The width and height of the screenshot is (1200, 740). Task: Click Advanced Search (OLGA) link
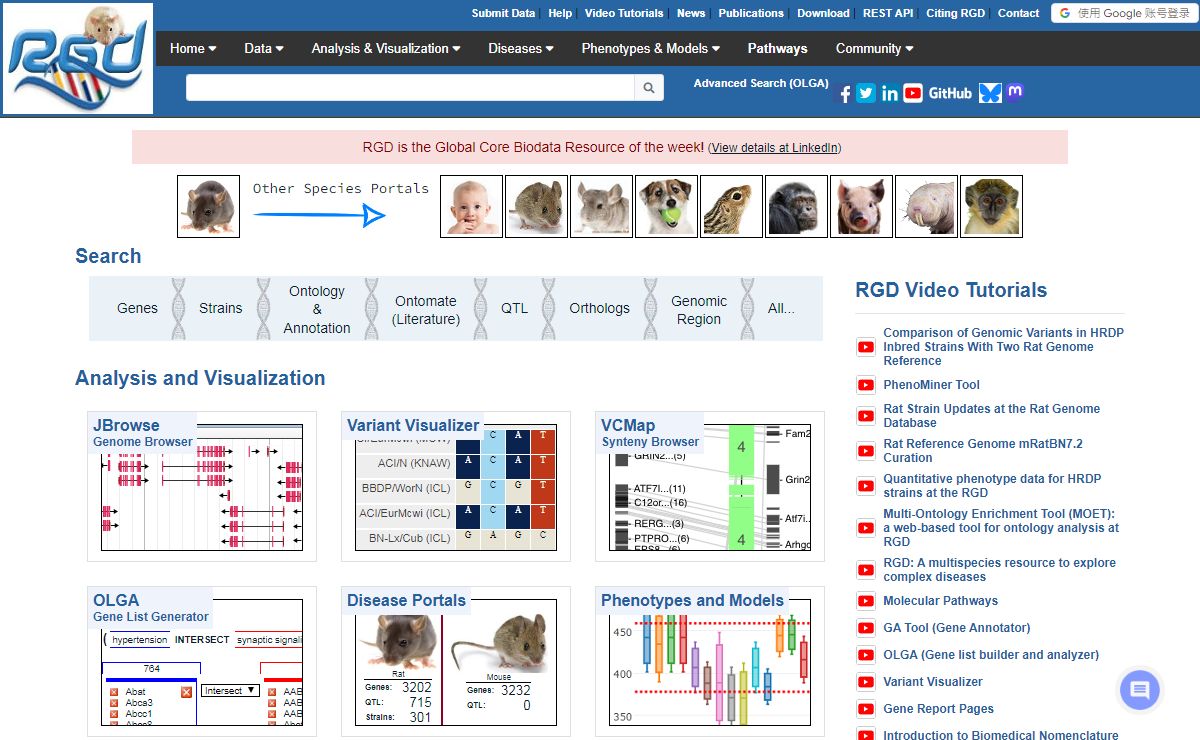[761, 83]
